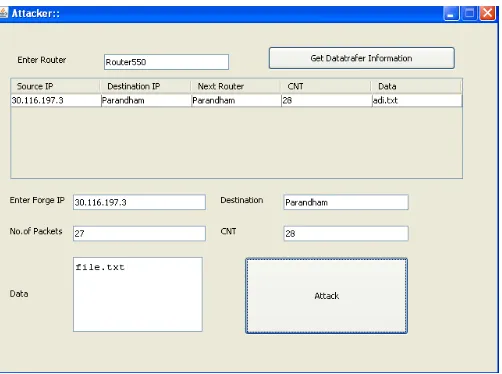Select the Destination IP column header
502x374 pixels.
(146, 86)
